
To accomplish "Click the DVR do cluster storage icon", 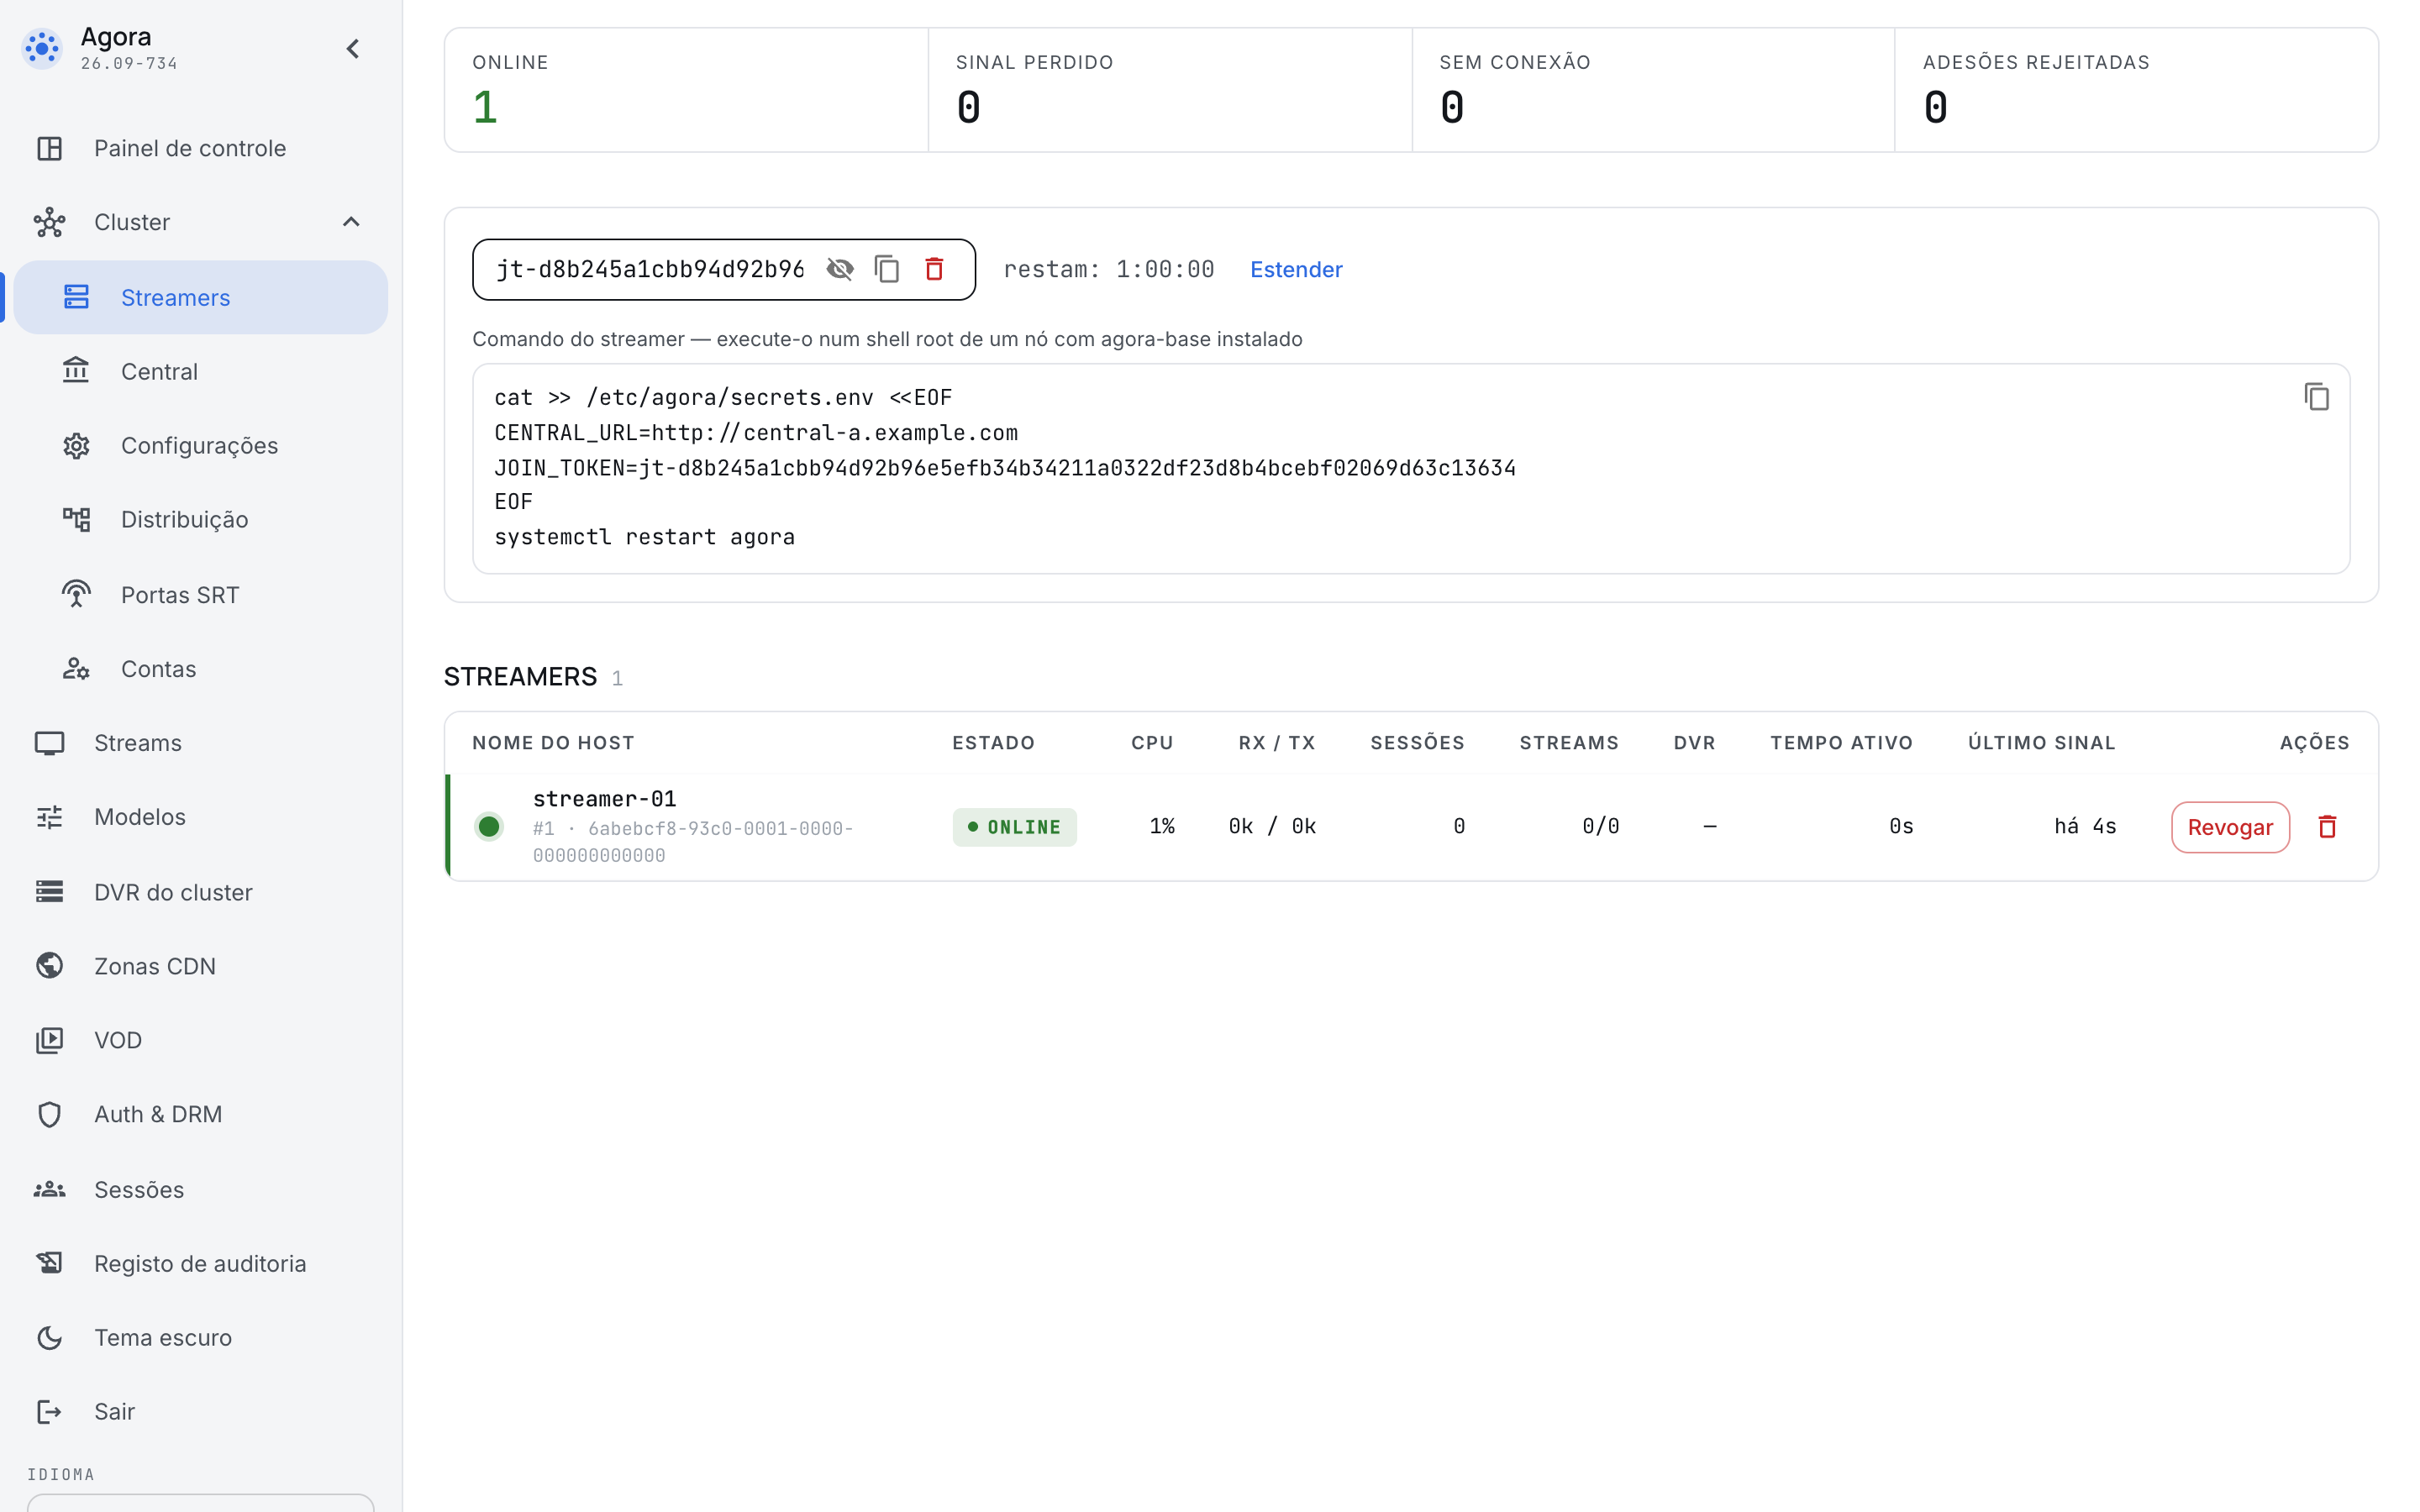I will tap(49, 891).
